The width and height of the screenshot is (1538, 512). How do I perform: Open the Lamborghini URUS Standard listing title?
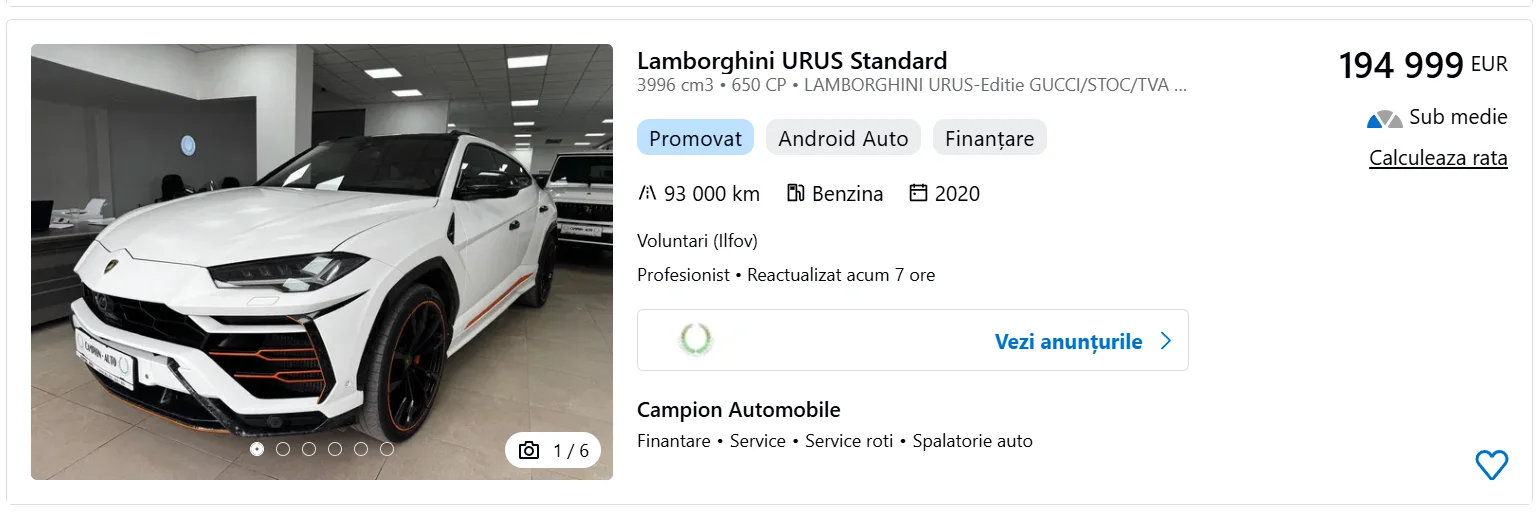coord(791,61)
